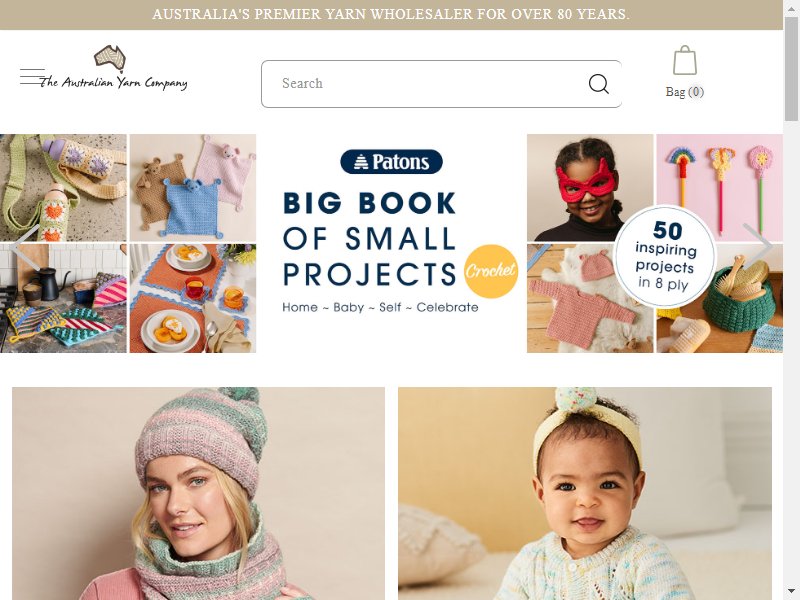Image resolution: width=800 pixels, height=600 pixels.
Task: Click the magnifying glass search icon
Action: click(x=598, y=84)
